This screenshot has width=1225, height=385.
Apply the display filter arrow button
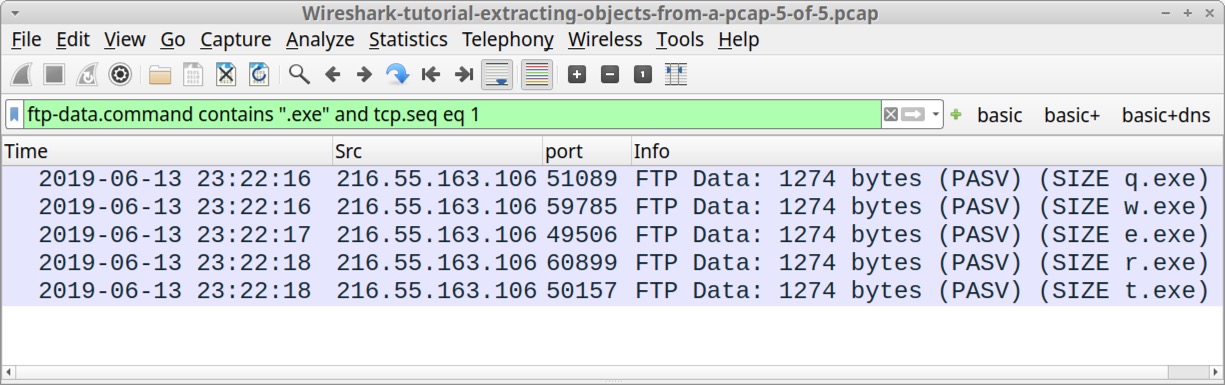912,115
